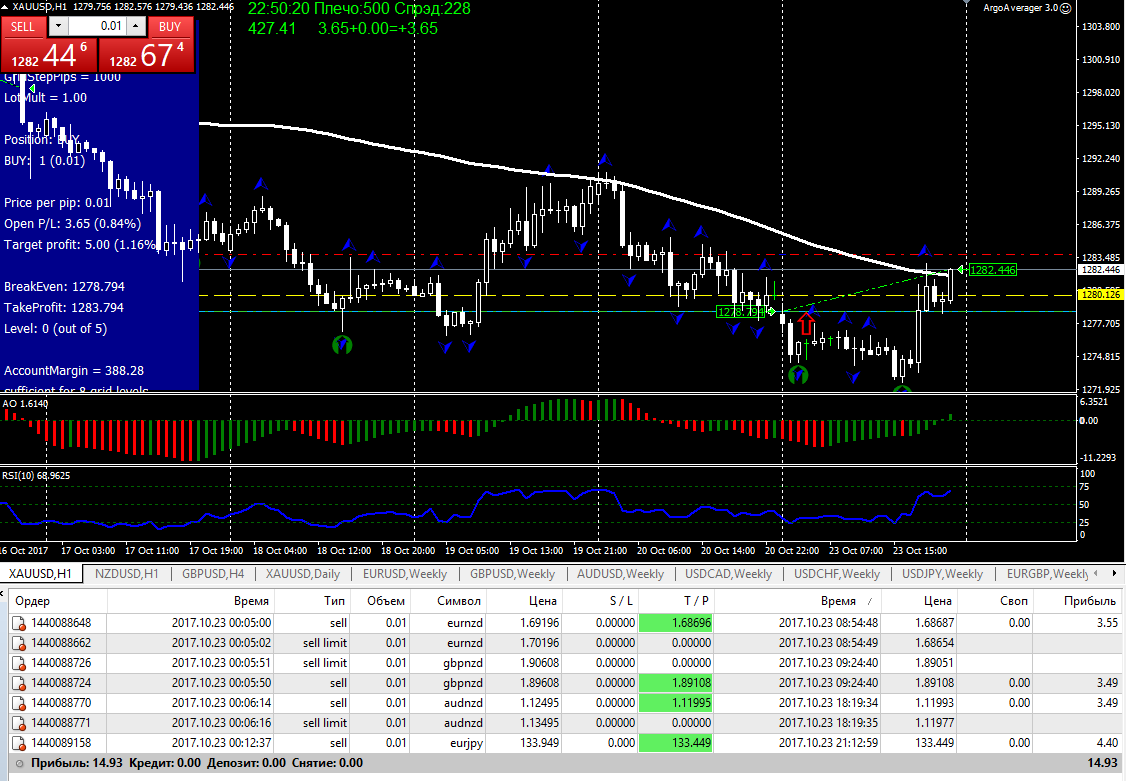This screenshot has width=1126, height=781.
Task: Click the 1282 67 buy price tile
Action: [x=146, y=55]
